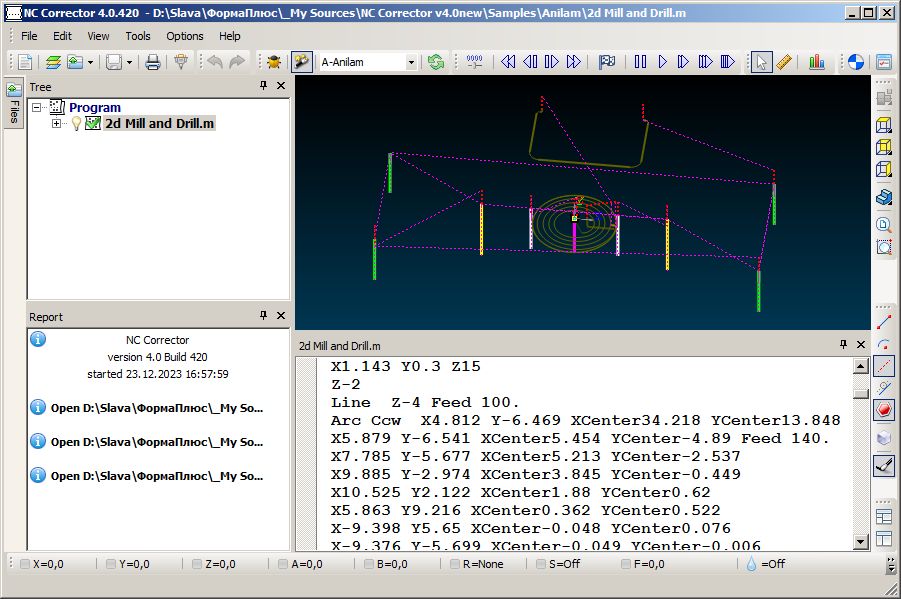901x599 pixels.
Task: Open the File menu
Action: click(29, 36)
